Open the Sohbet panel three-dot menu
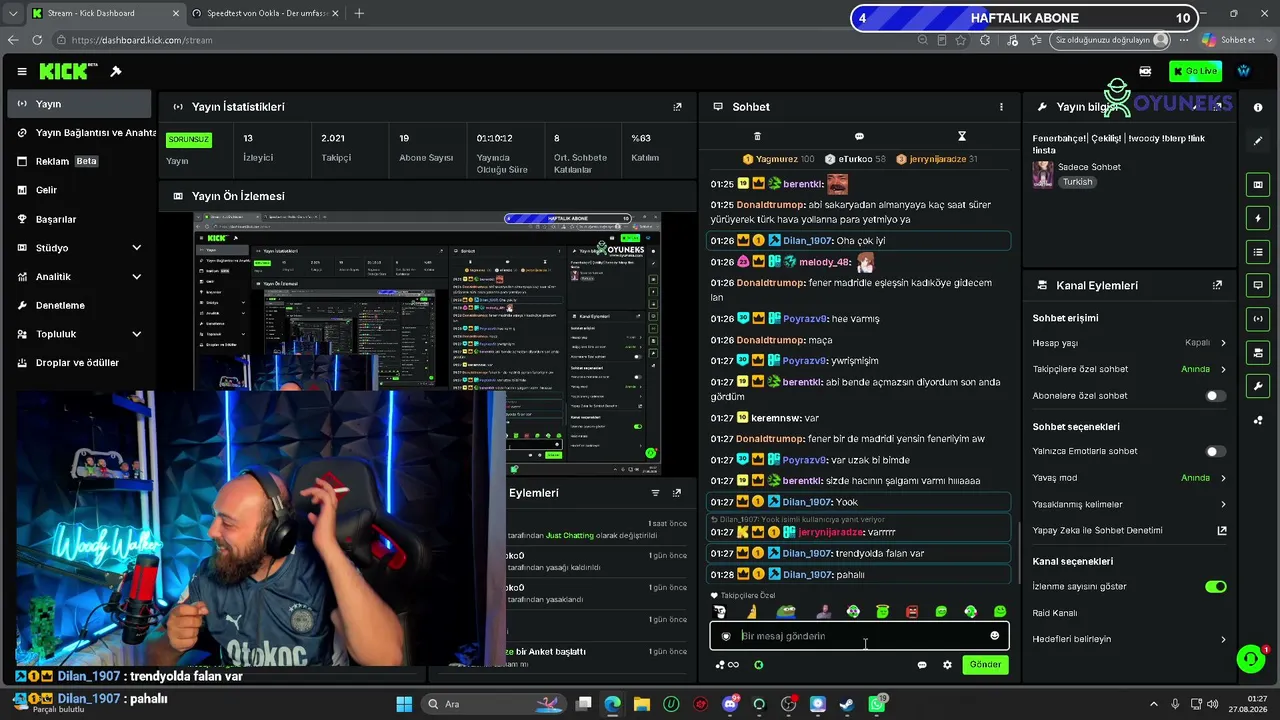This screenshot has height=720, width=1280. click(1001, 107)
